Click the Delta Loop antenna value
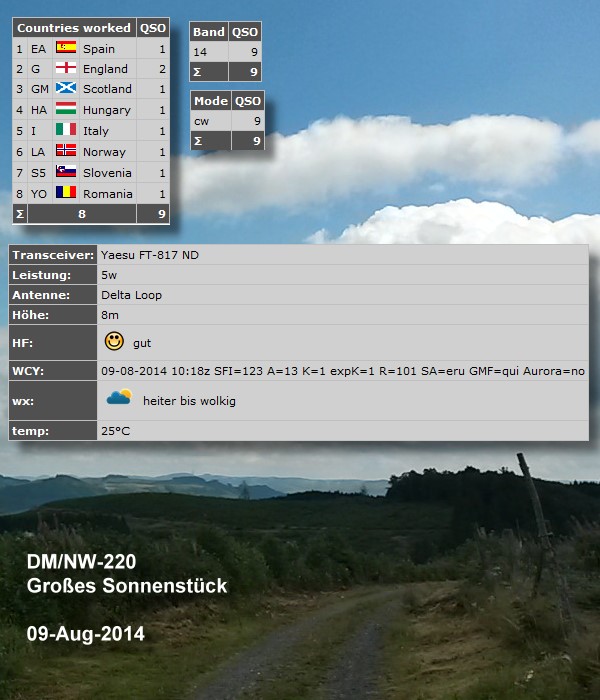Viewport: 600px width, 700px height. point(131,295)
